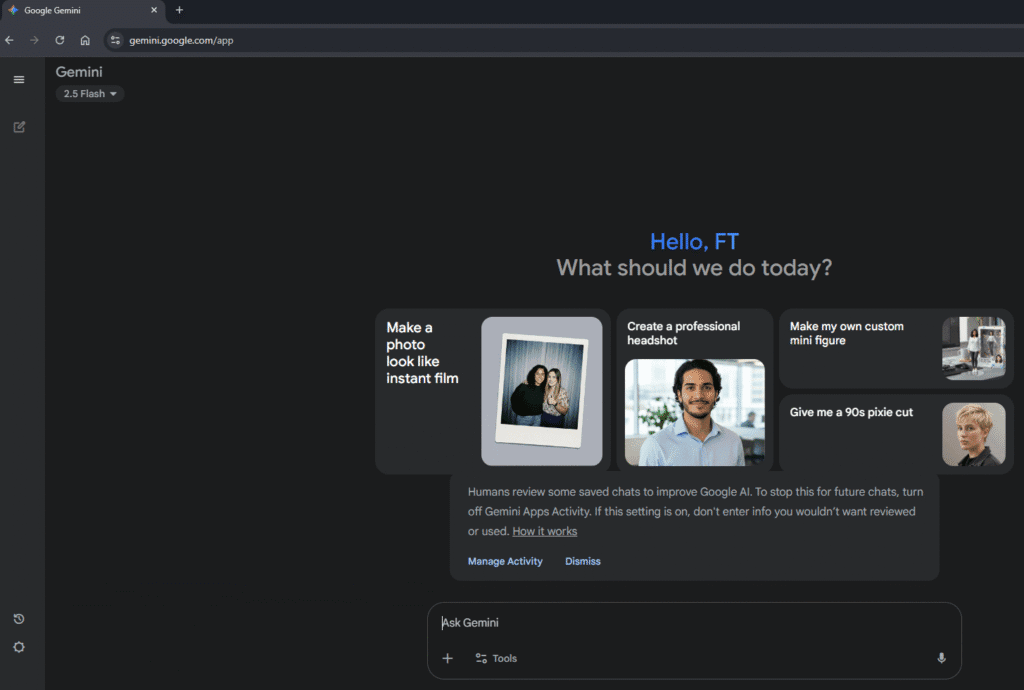Click the Manage Activity link
Image resolution: width=1024 pixels, height=690 pixels.
[x=505, y=561]
